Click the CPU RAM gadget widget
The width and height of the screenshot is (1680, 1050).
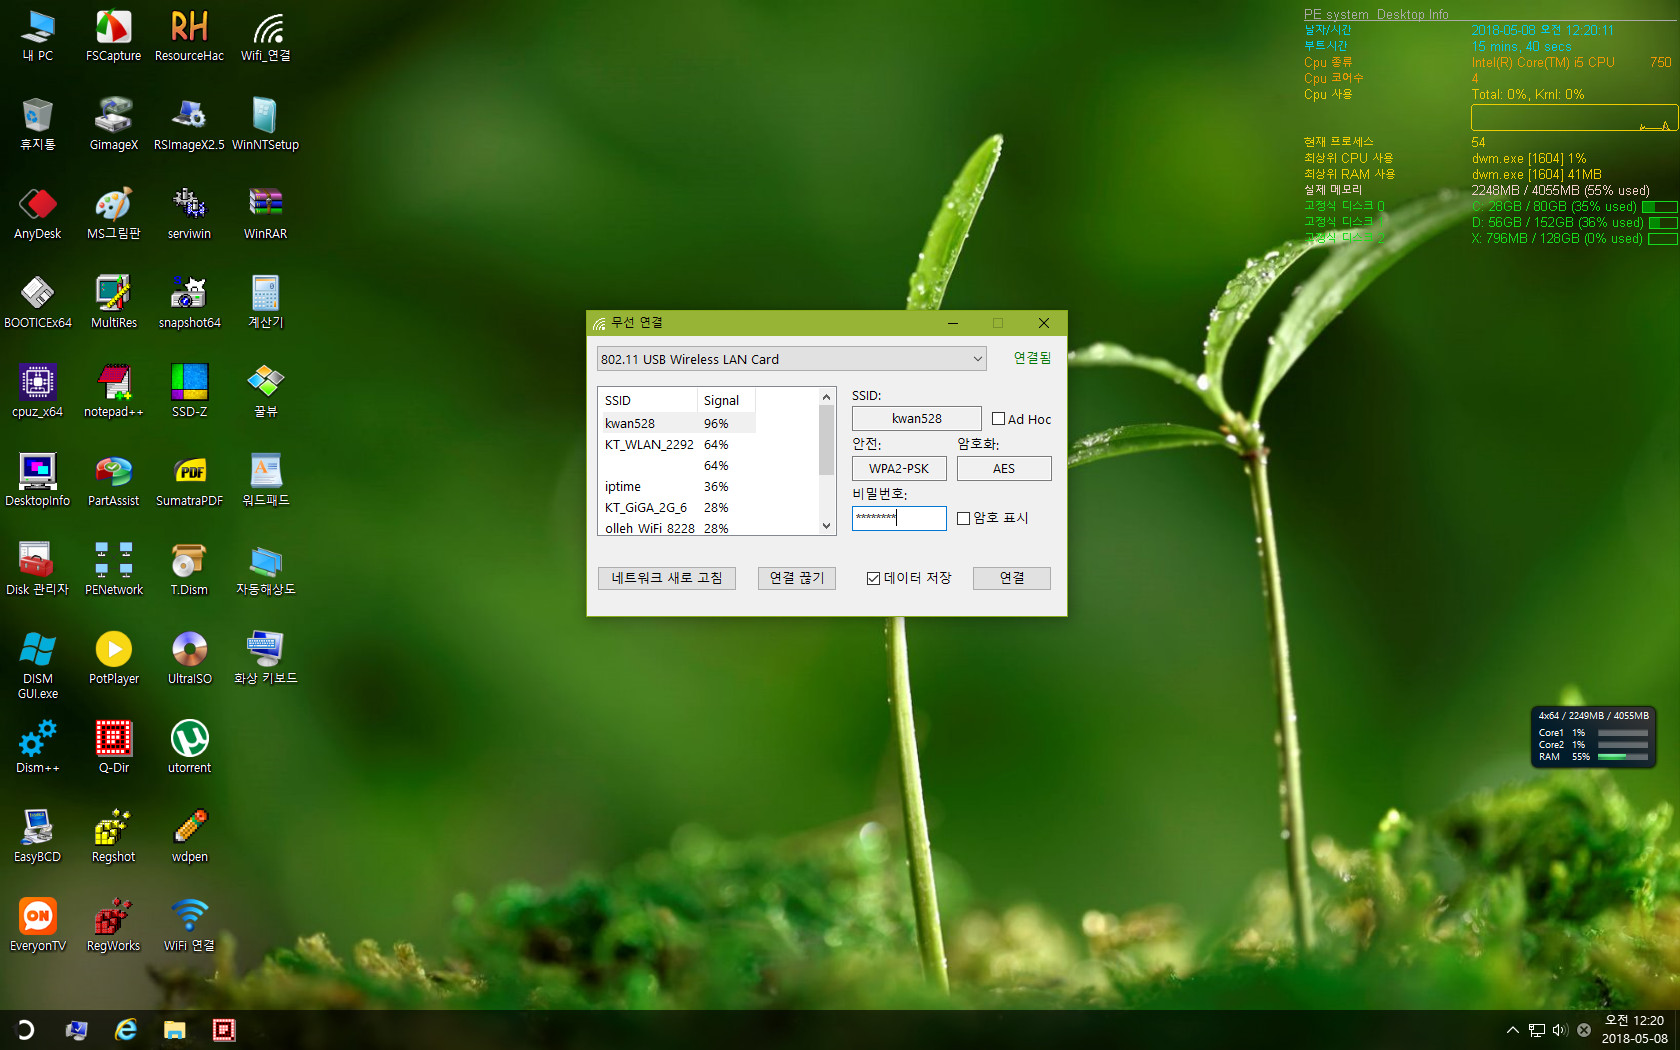tap(1593, 738)
